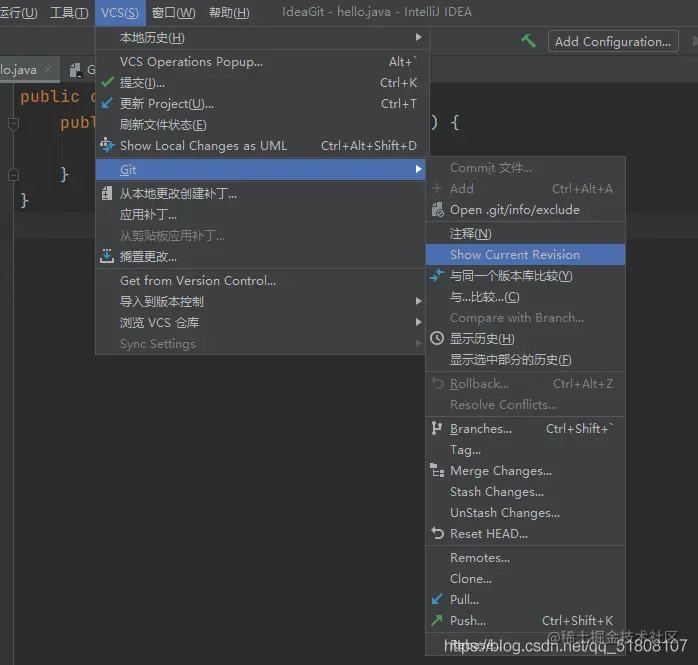Click the undo arrow icon beside Rollback
The height and width of the screenshot is (665, 698).
tap(438, 383)
